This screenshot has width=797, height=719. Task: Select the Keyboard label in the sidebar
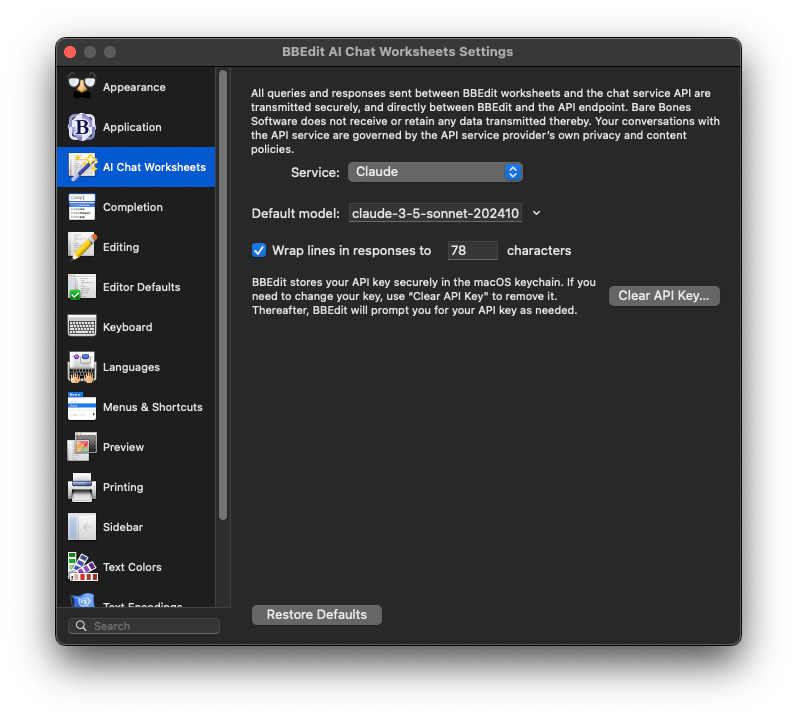click(128, 327)
